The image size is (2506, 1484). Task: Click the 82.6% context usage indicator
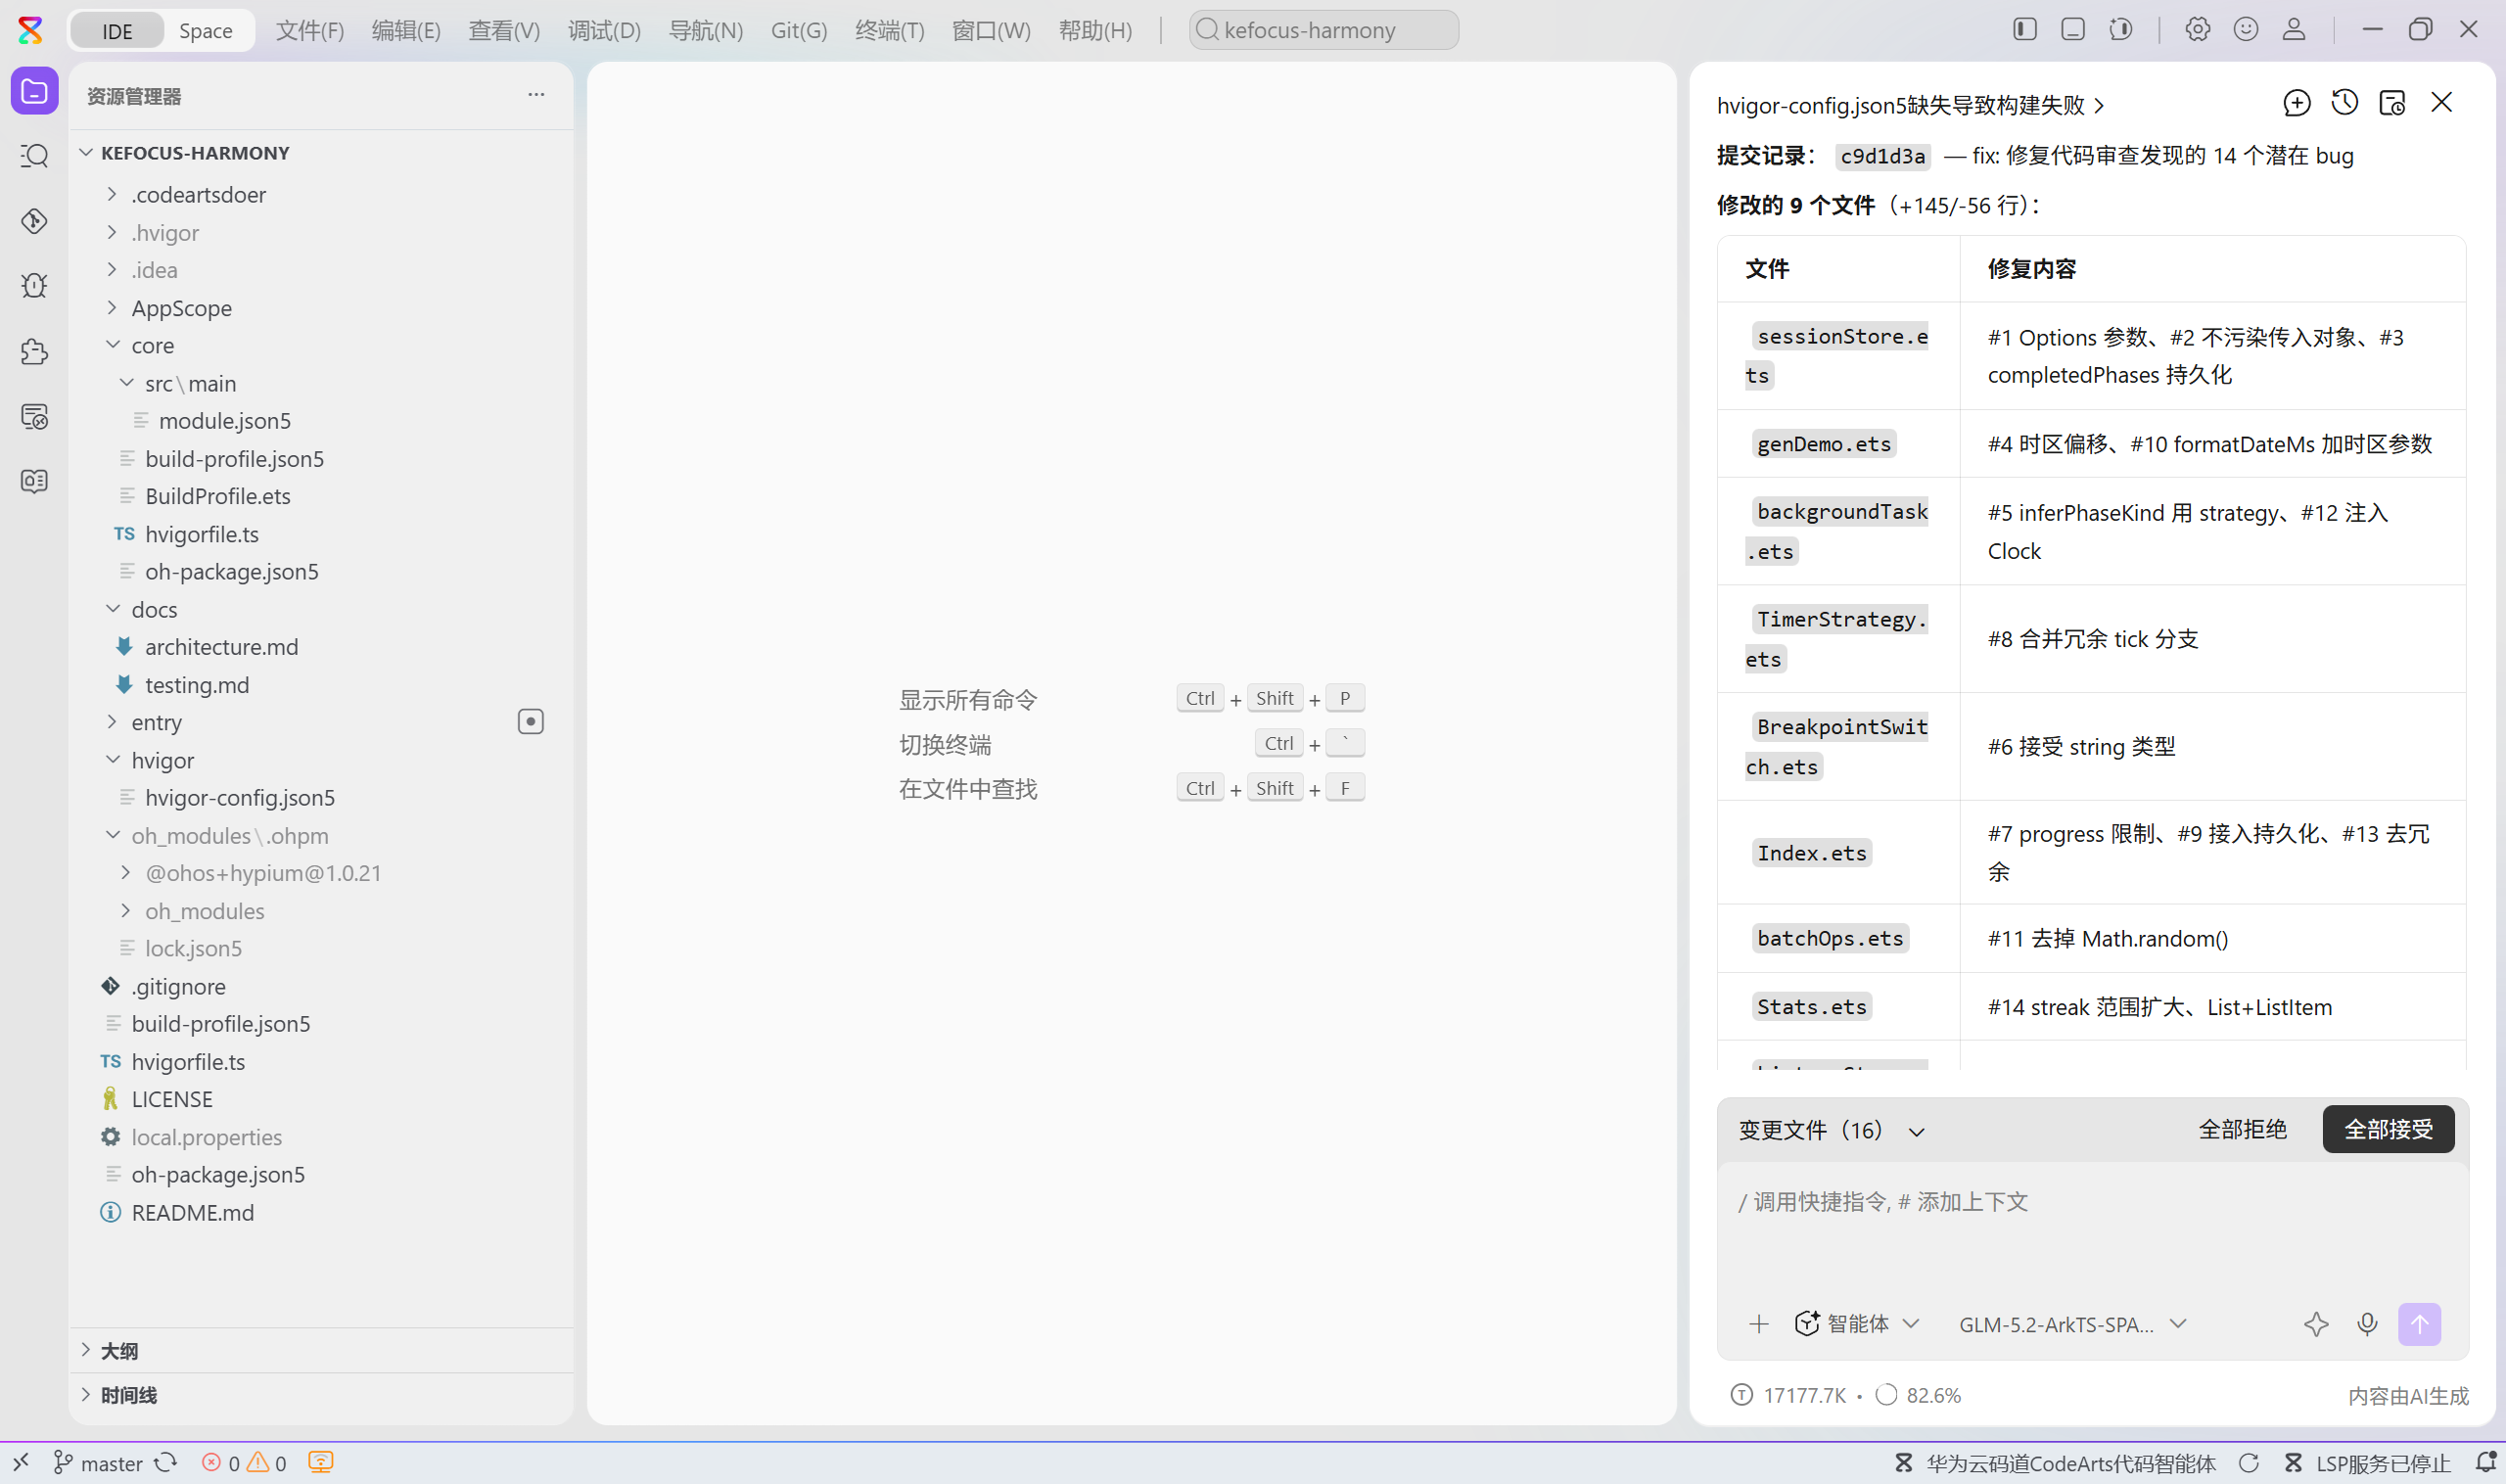coord(1919,1395)
